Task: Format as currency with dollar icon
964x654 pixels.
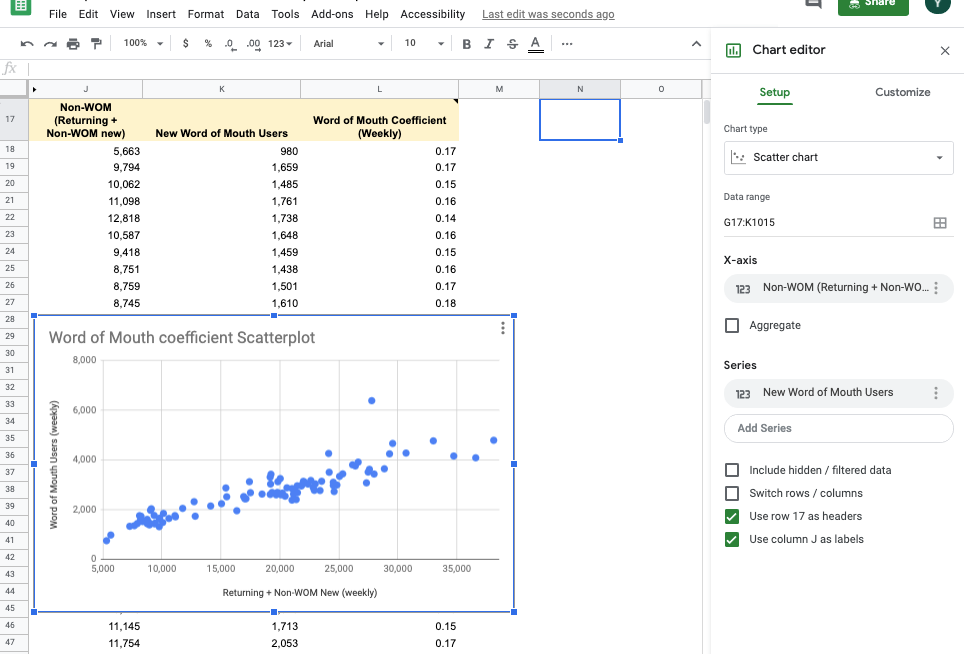Action: [186, 44]
